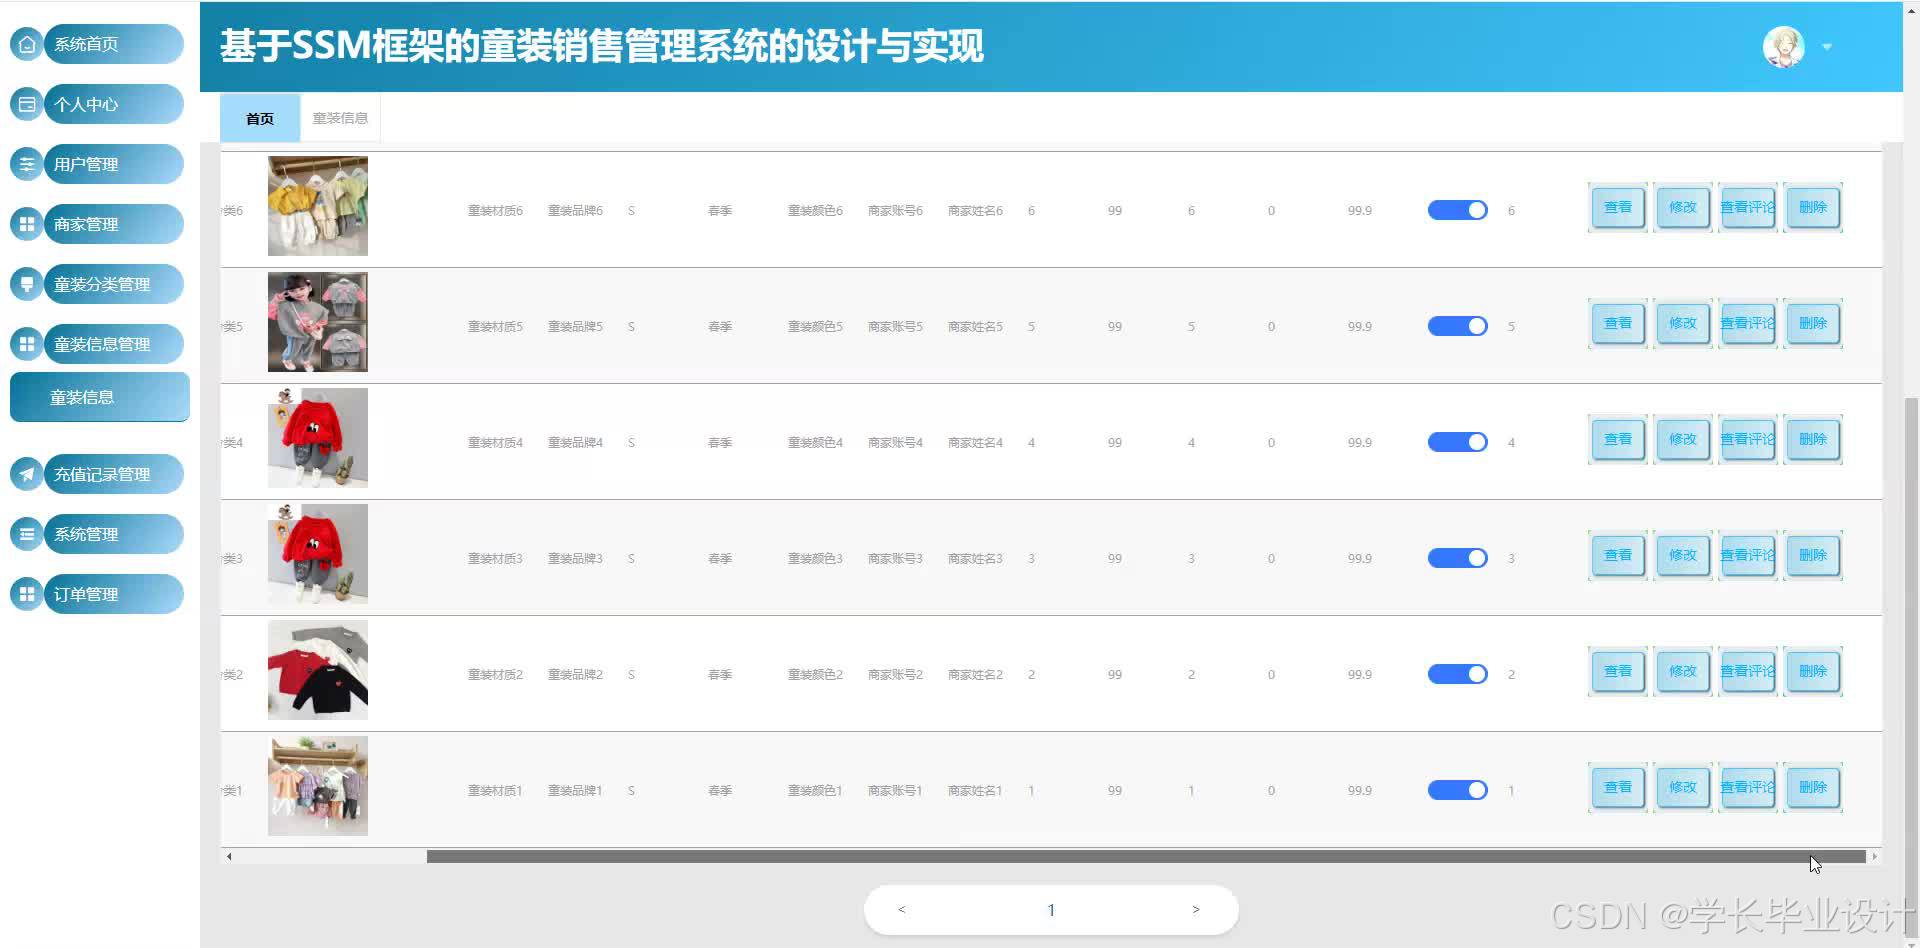Click the sliders icon beside 用户管理
The height and width of the screenshot is (948, 1920).
[x=27, y=164]
